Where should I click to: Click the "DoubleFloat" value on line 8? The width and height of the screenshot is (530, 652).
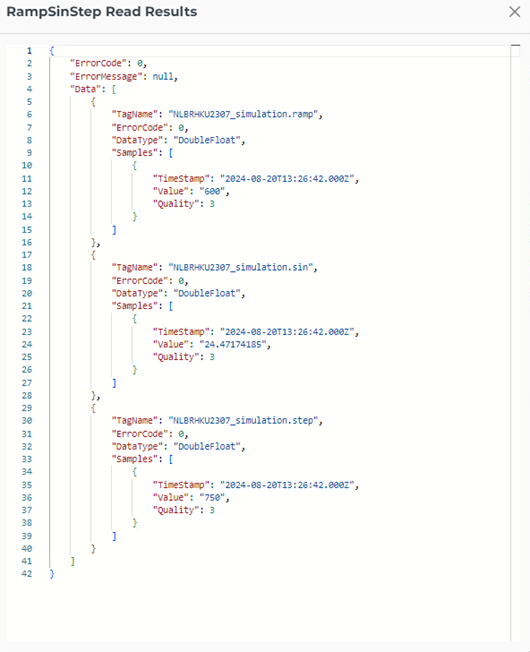207,140
